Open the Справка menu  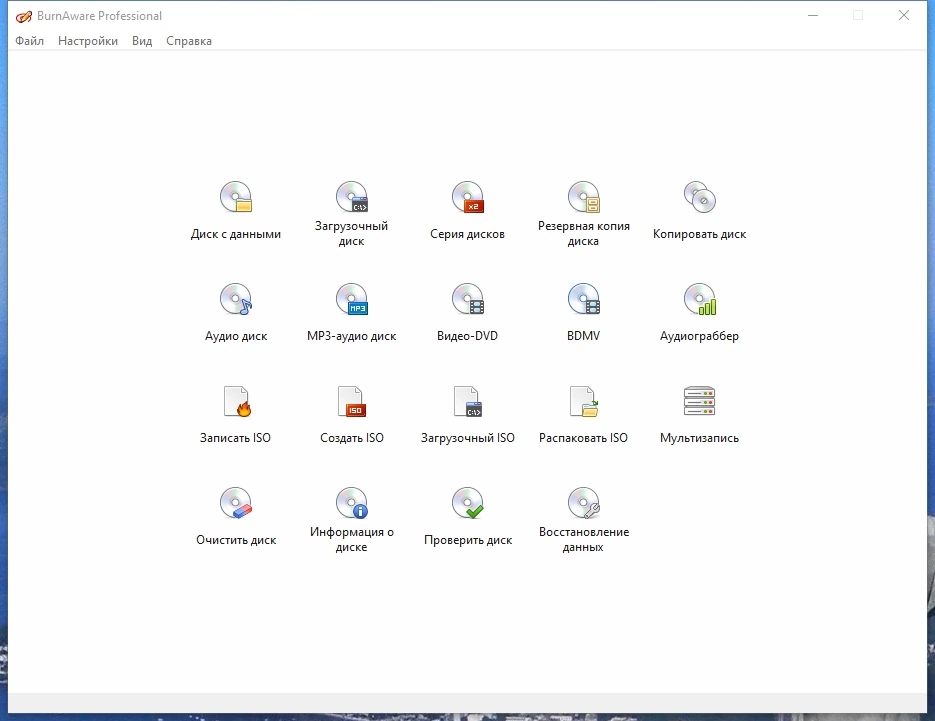[189, 41]
